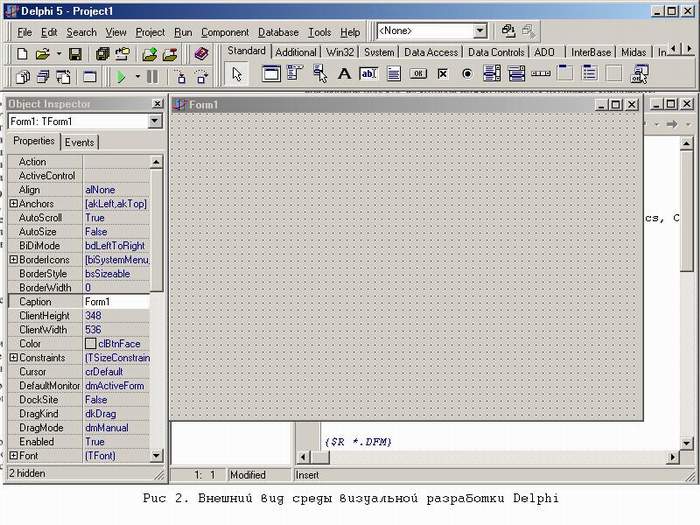700x525 pixels.
Task: Expand the BorderIcons property
Action: tap(14, 259)
